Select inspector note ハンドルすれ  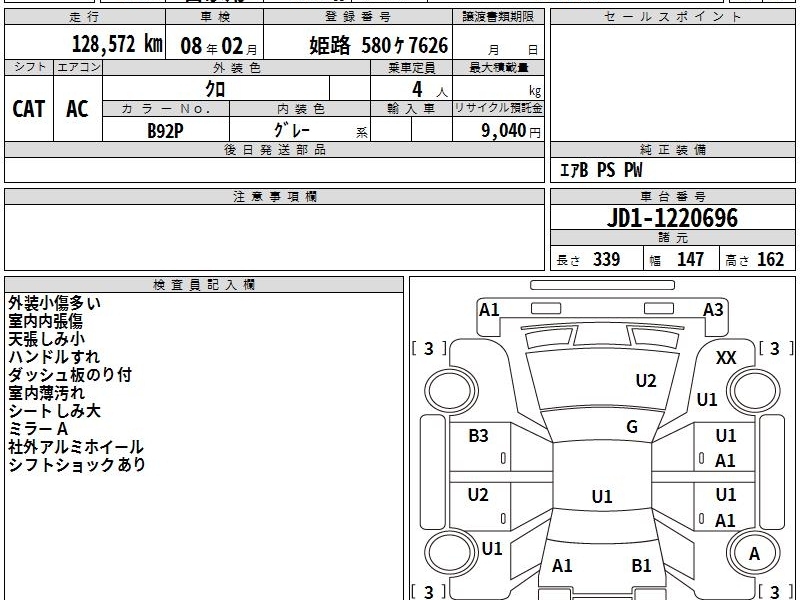tap(54, 357)
